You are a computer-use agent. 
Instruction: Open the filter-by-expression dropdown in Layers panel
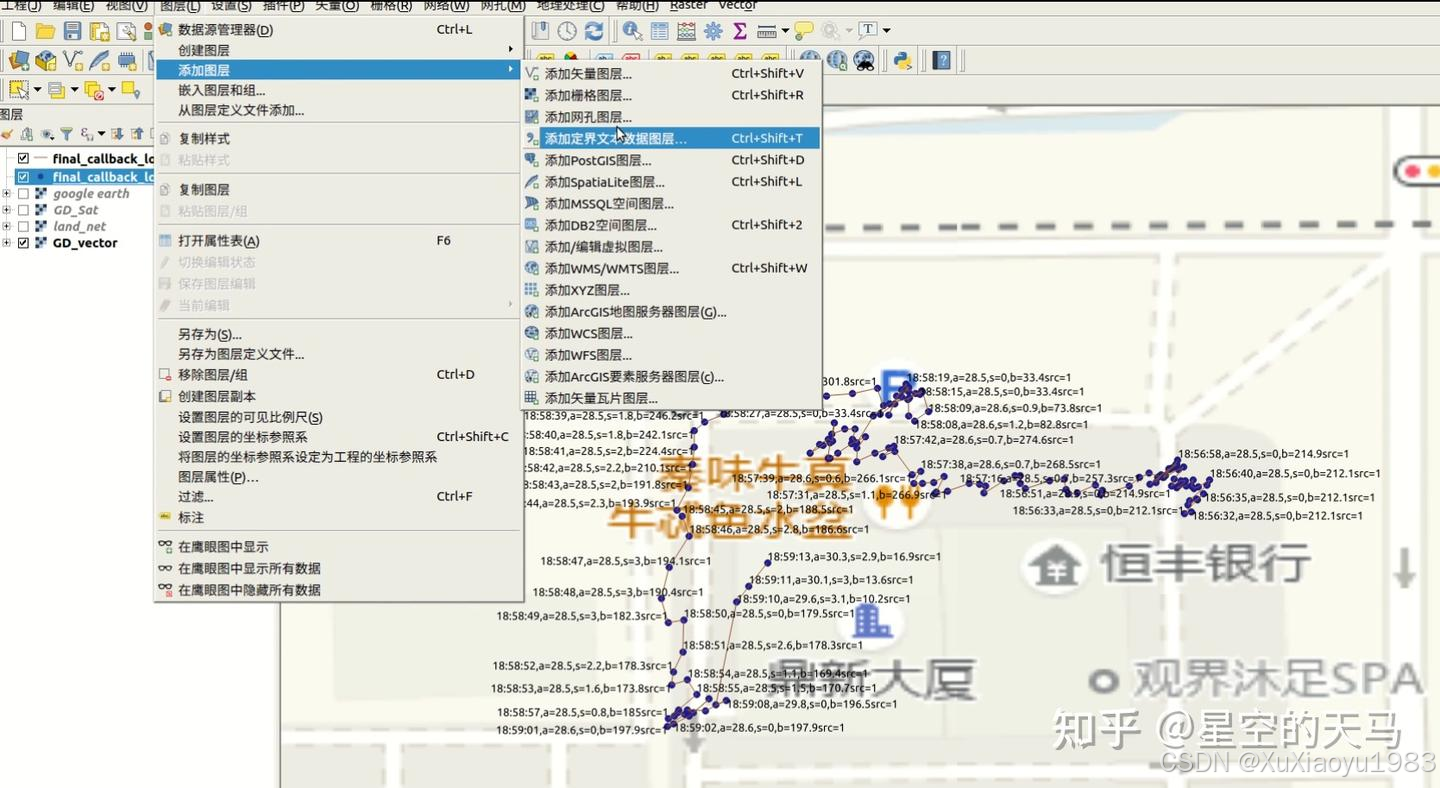tap(101, 134)
